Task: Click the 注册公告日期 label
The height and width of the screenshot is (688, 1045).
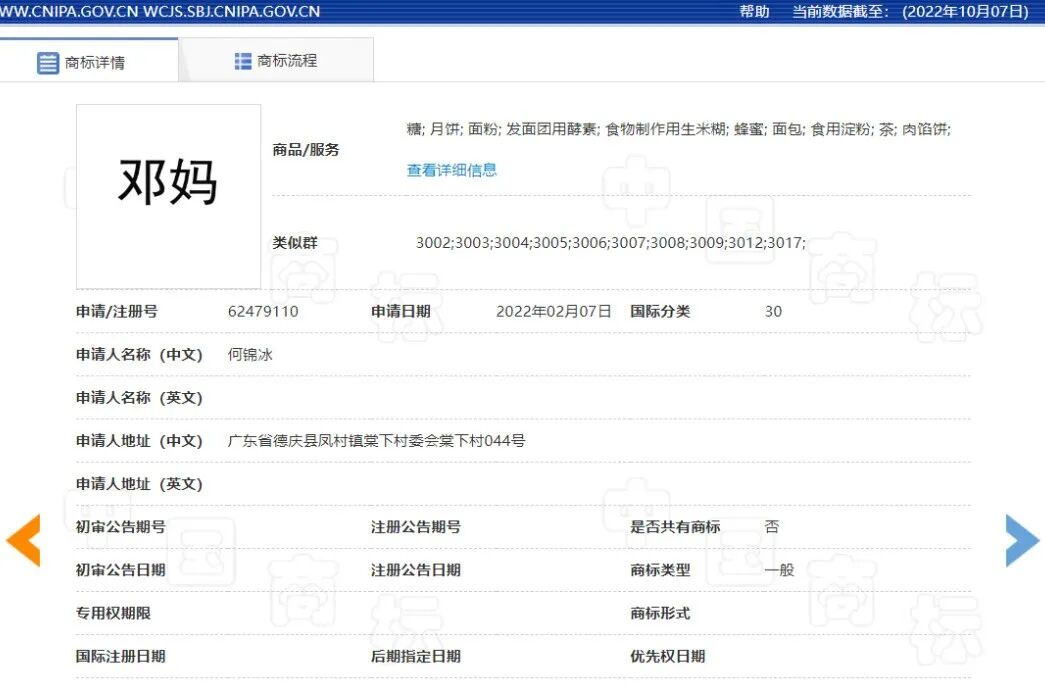Action: [x=416, y=570]
